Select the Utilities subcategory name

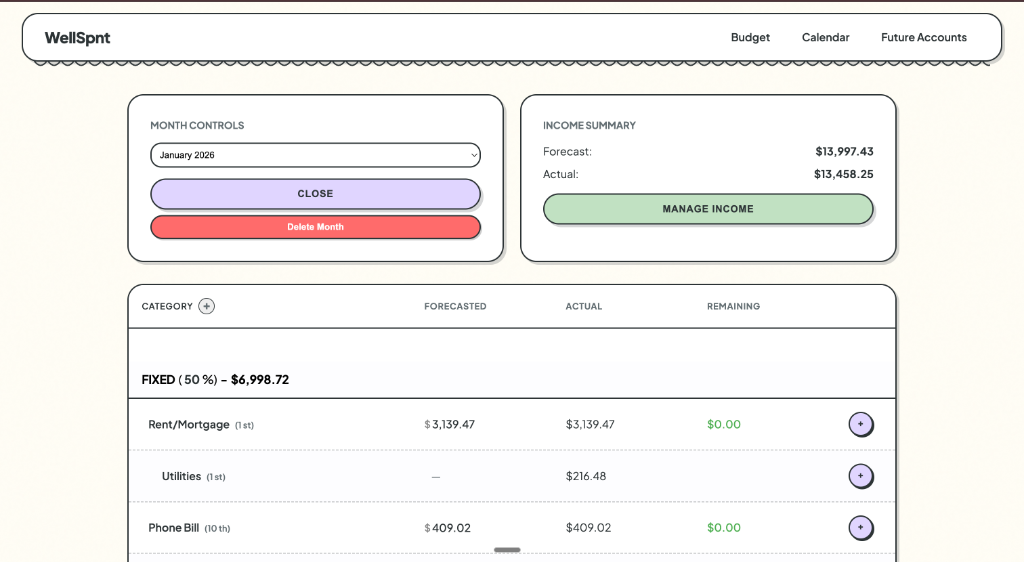click(x=181, y=476)
